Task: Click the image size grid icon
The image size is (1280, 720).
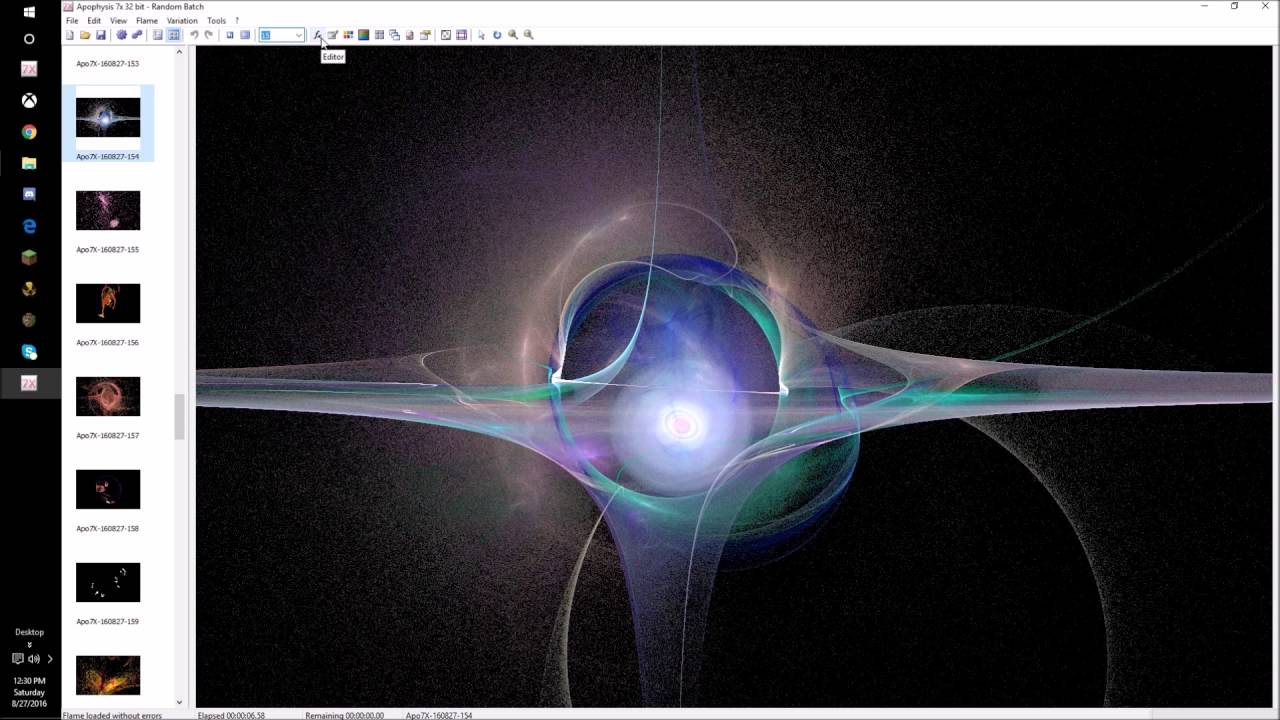Action: (x=379, y=35)
